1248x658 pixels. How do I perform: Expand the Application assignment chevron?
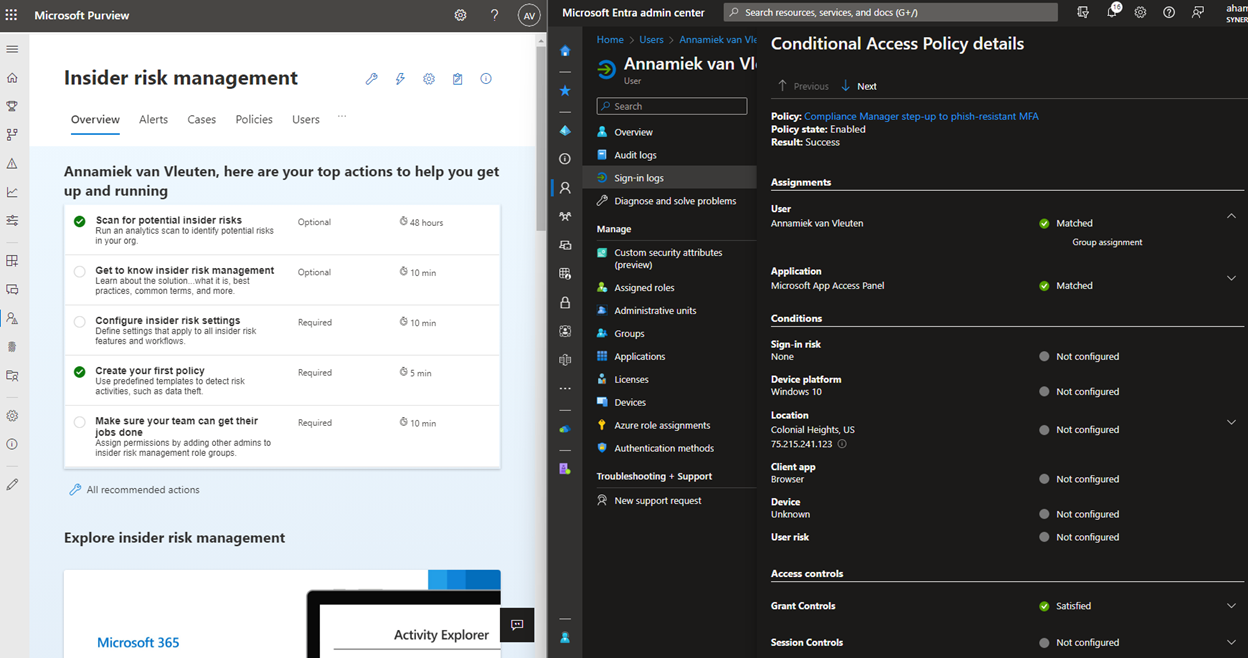point(1231,278)
